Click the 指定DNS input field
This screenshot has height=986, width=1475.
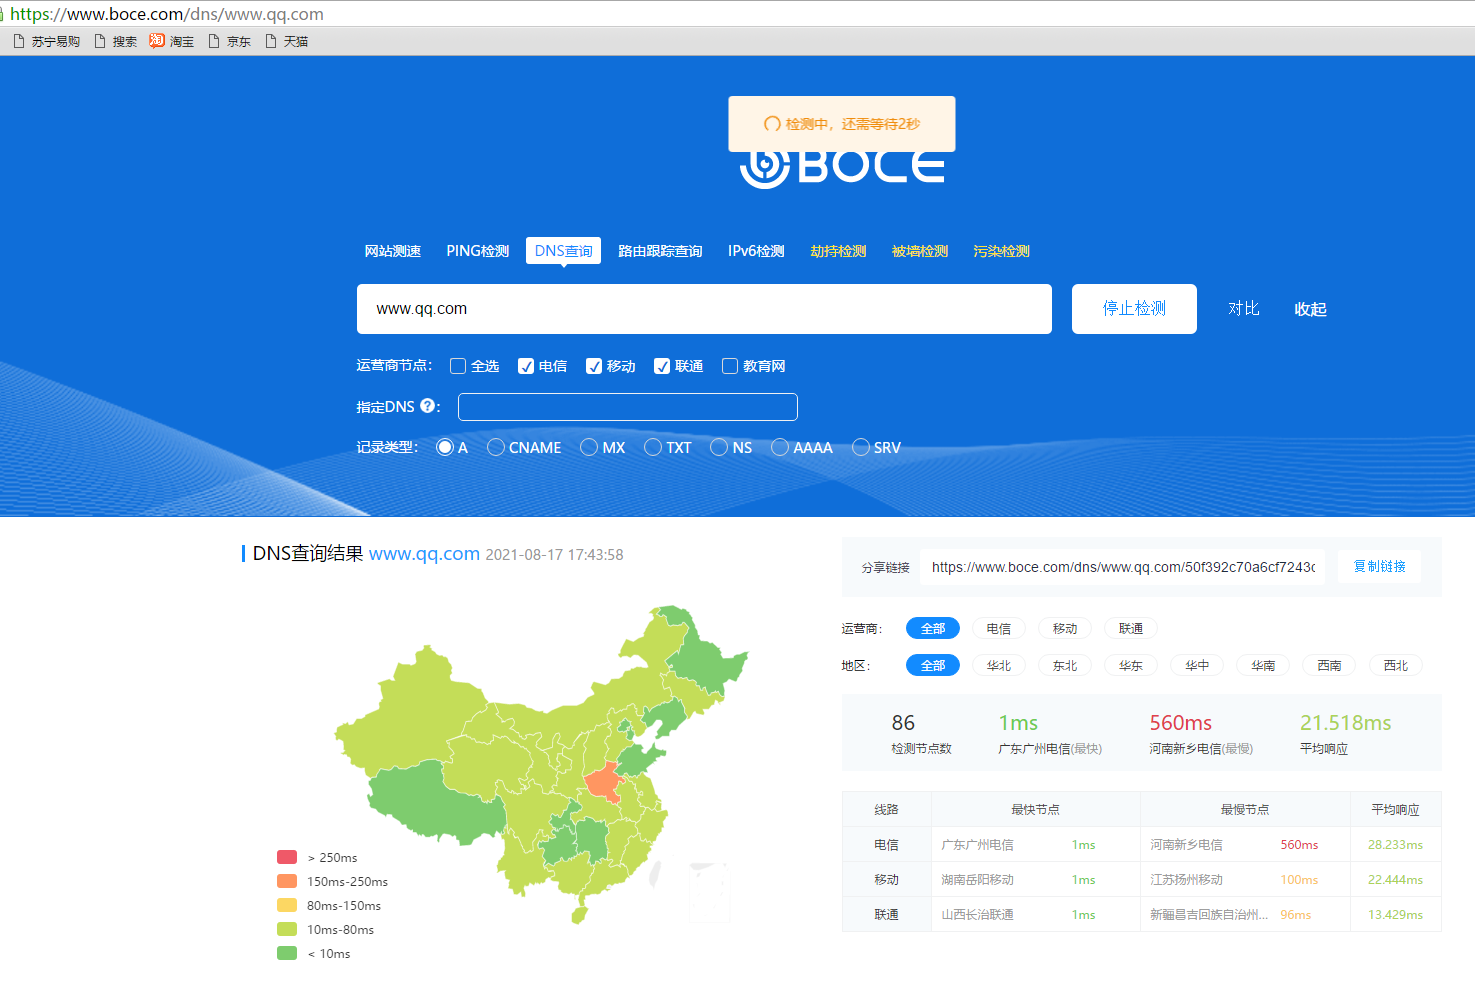click(627, 407)
